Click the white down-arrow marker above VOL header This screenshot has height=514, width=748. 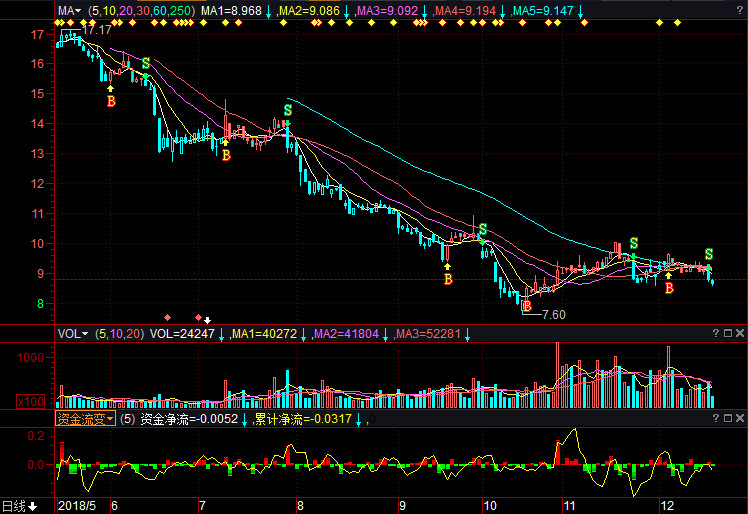(207, 319)
